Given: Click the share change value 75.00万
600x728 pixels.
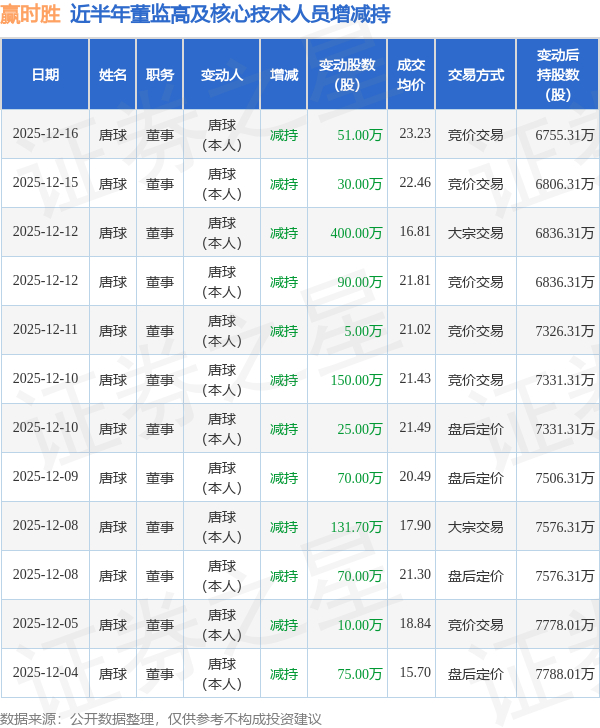Looking at the screenshot, I should coord(359,674).
